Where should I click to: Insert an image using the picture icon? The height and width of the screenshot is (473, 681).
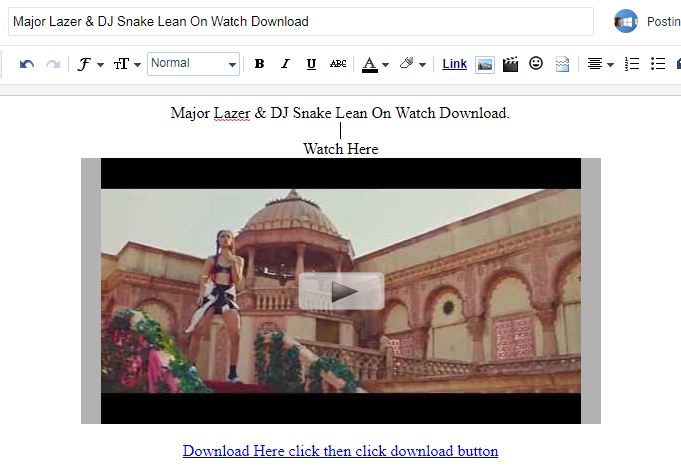[485, 65]
